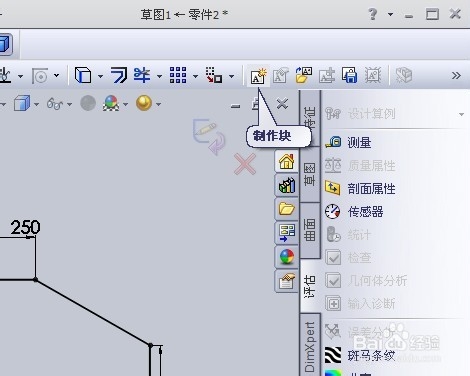Click the 检查 check command
This screenshot has width=470, height=376.
coord(348,257)
